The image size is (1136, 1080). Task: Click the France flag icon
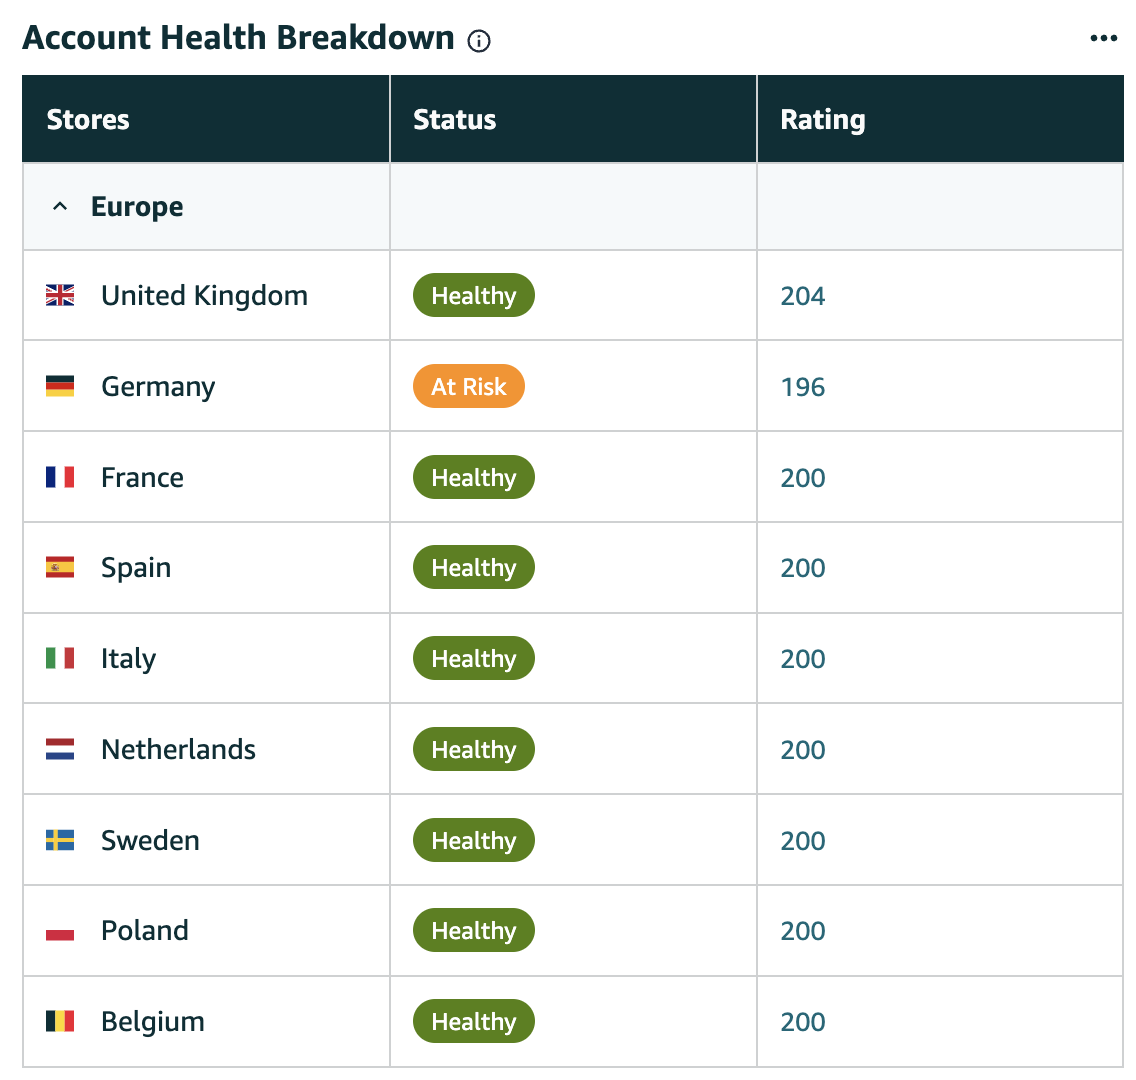60,477
